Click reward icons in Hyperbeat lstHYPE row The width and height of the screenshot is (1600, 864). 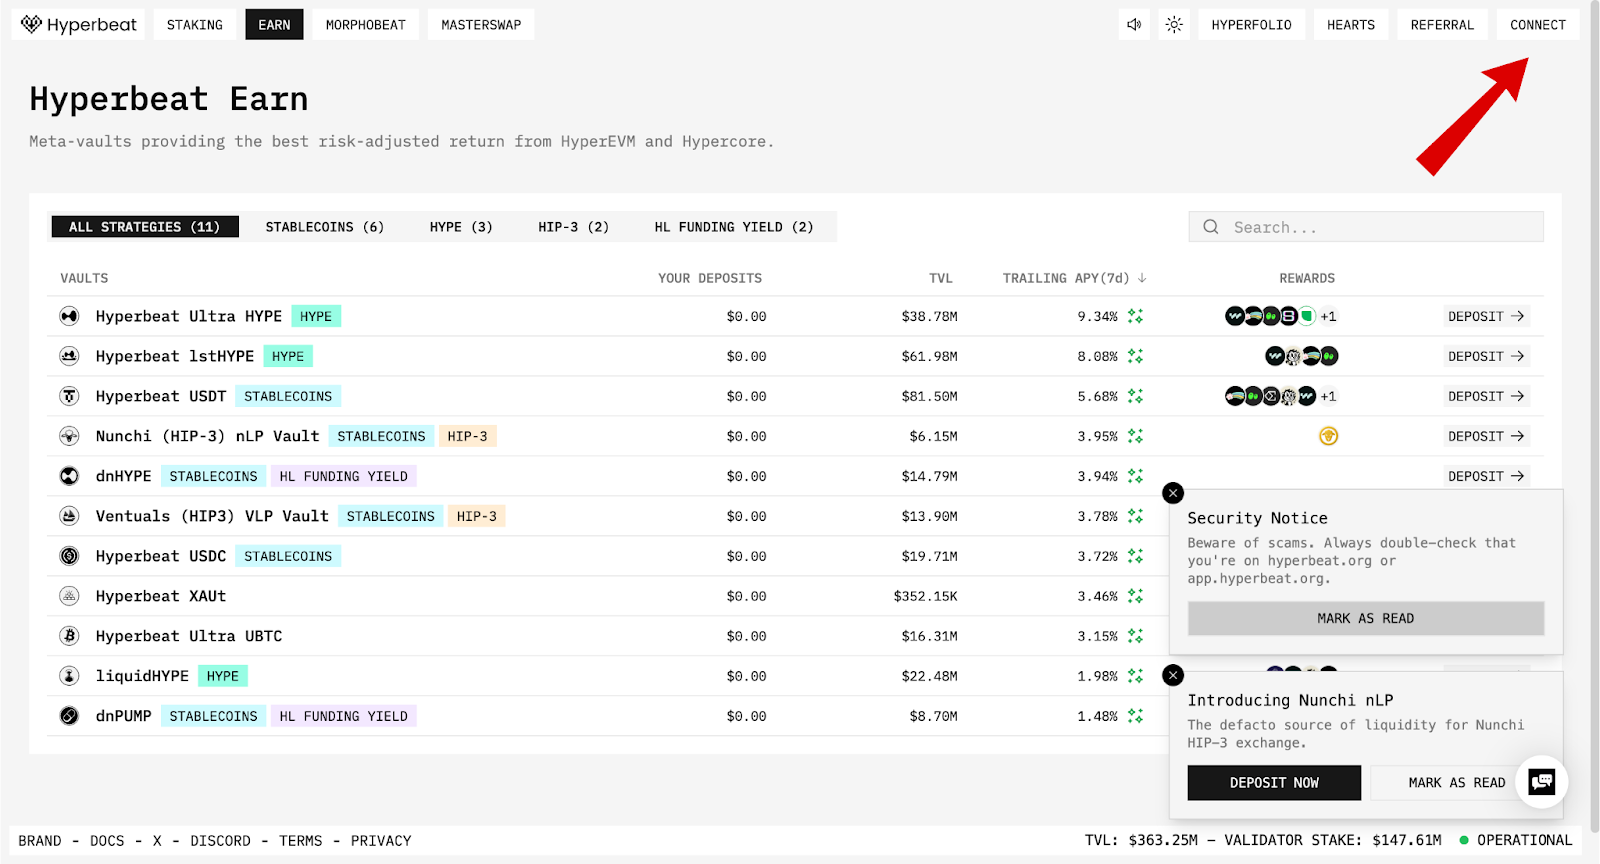tap(1302, 356)
